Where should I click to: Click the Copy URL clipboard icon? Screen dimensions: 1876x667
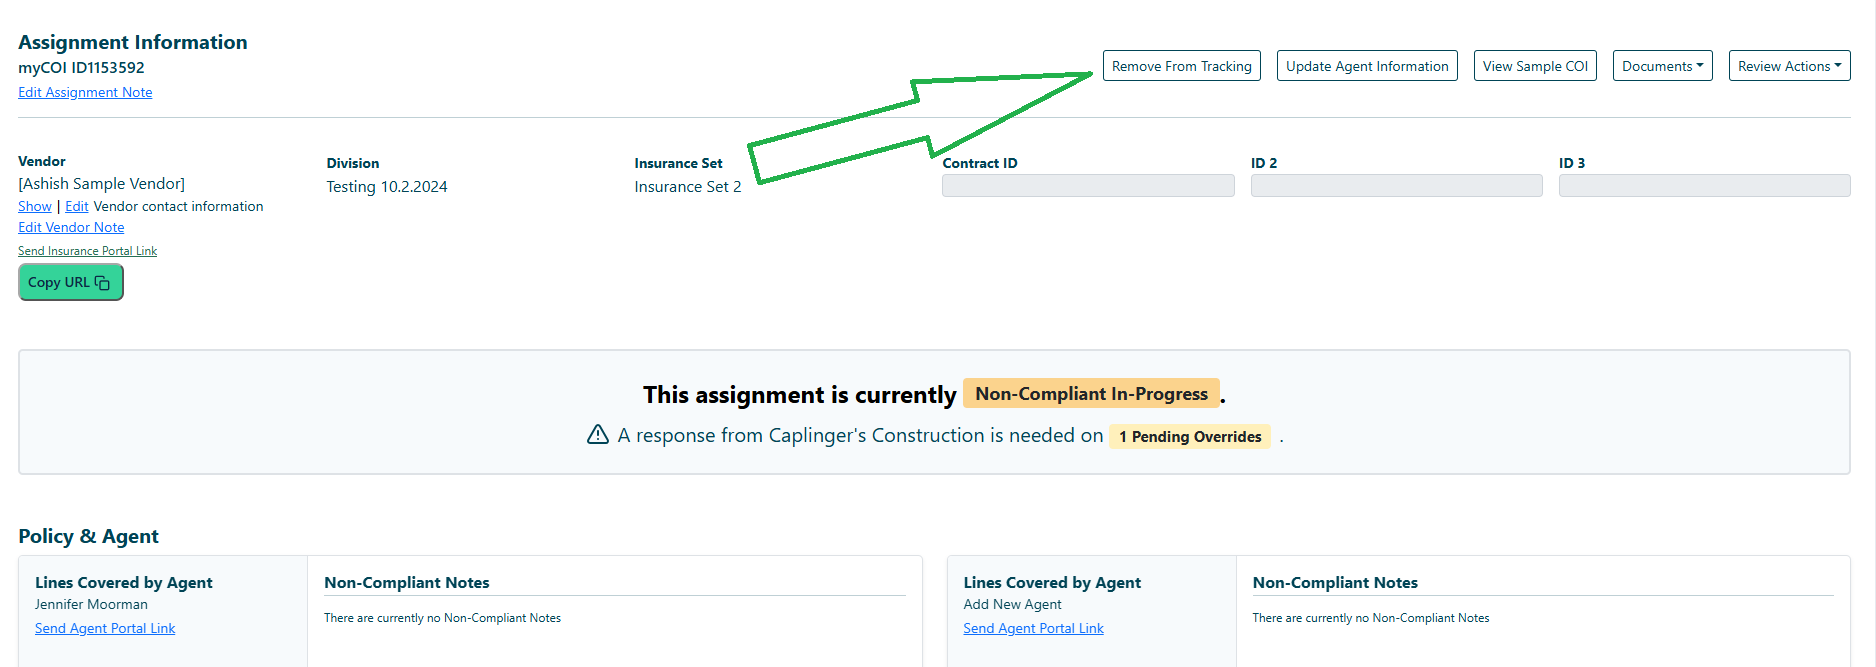102,283
